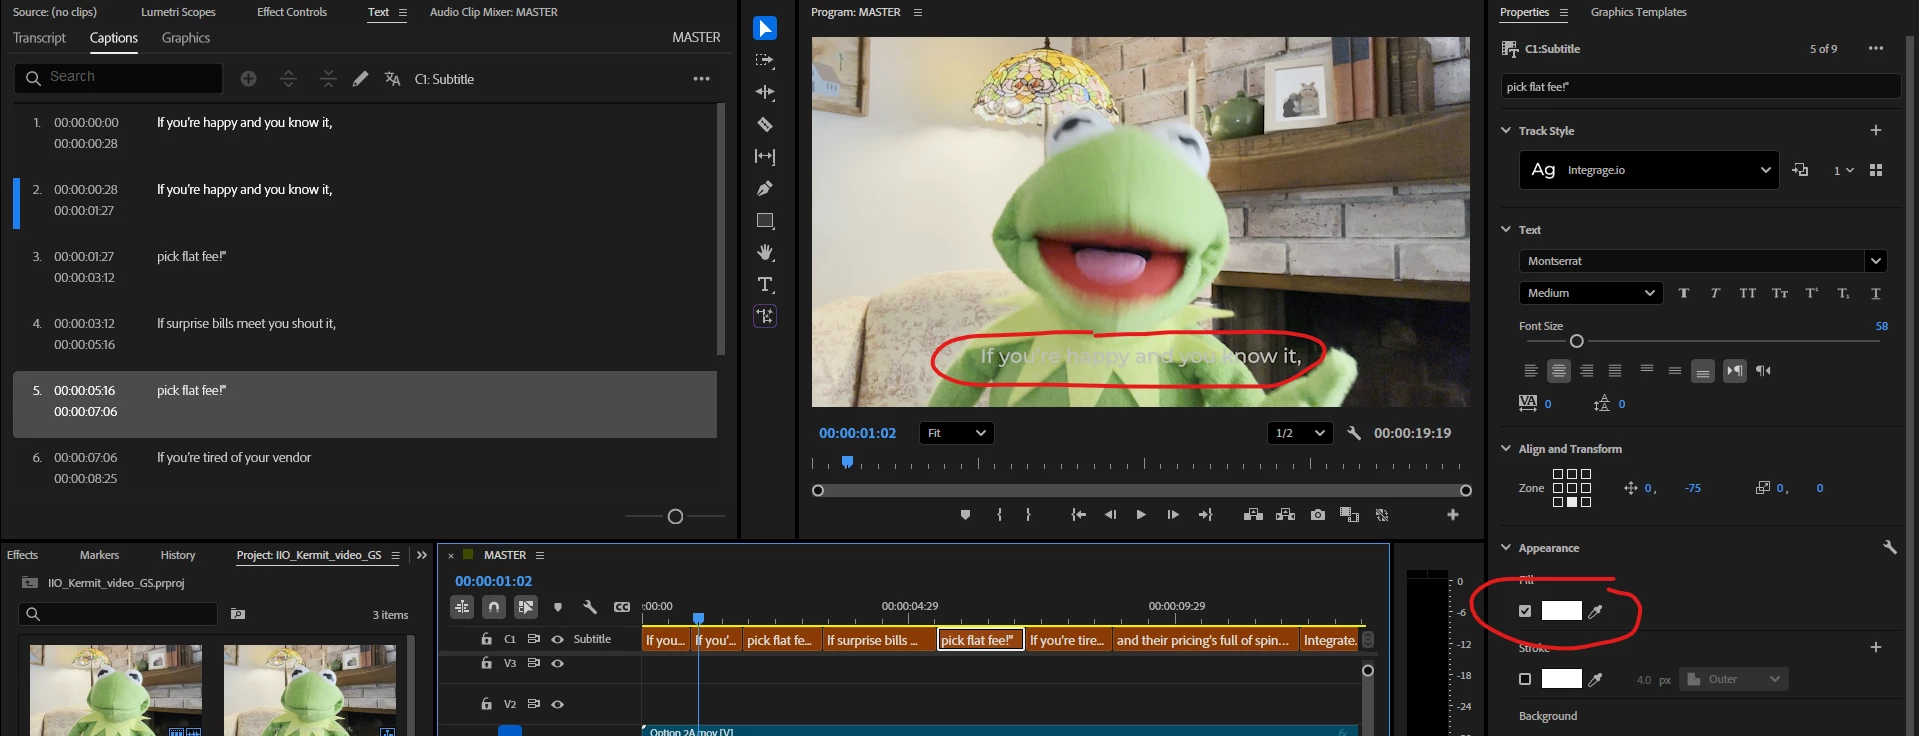Lock the C1 Subtitle track

[486, 639]
